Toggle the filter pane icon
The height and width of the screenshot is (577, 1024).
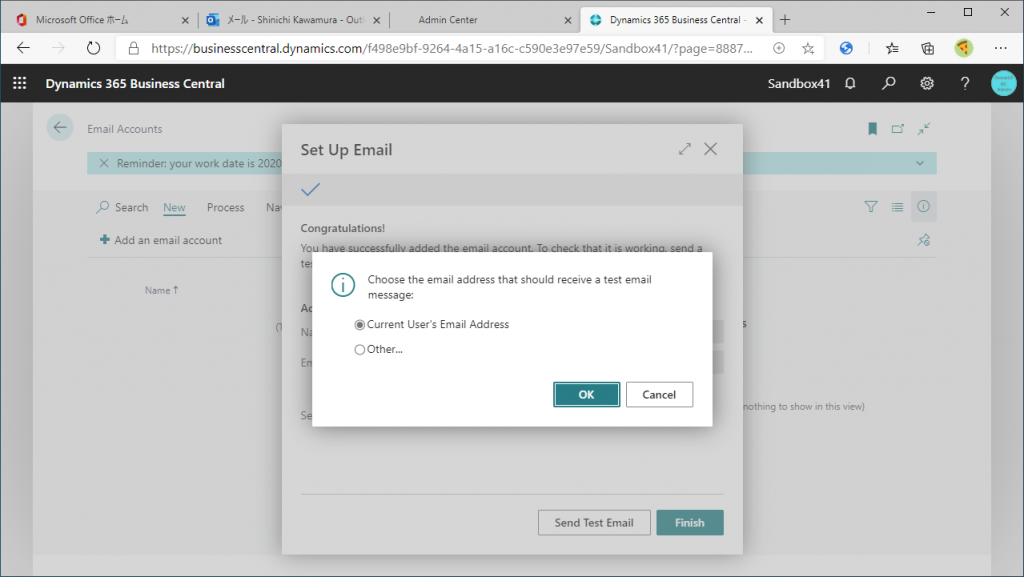(871, 207)
